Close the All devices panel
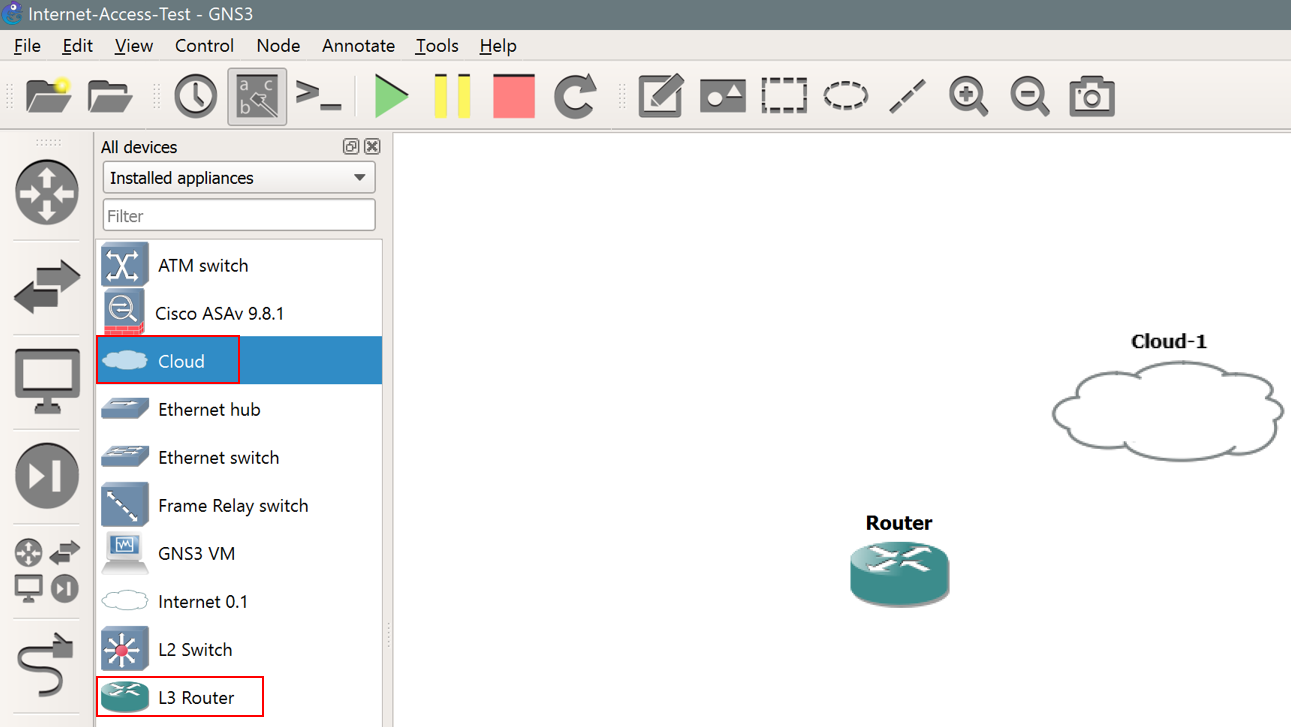The width and height of the screenshot is (1291, 727). 372,147
